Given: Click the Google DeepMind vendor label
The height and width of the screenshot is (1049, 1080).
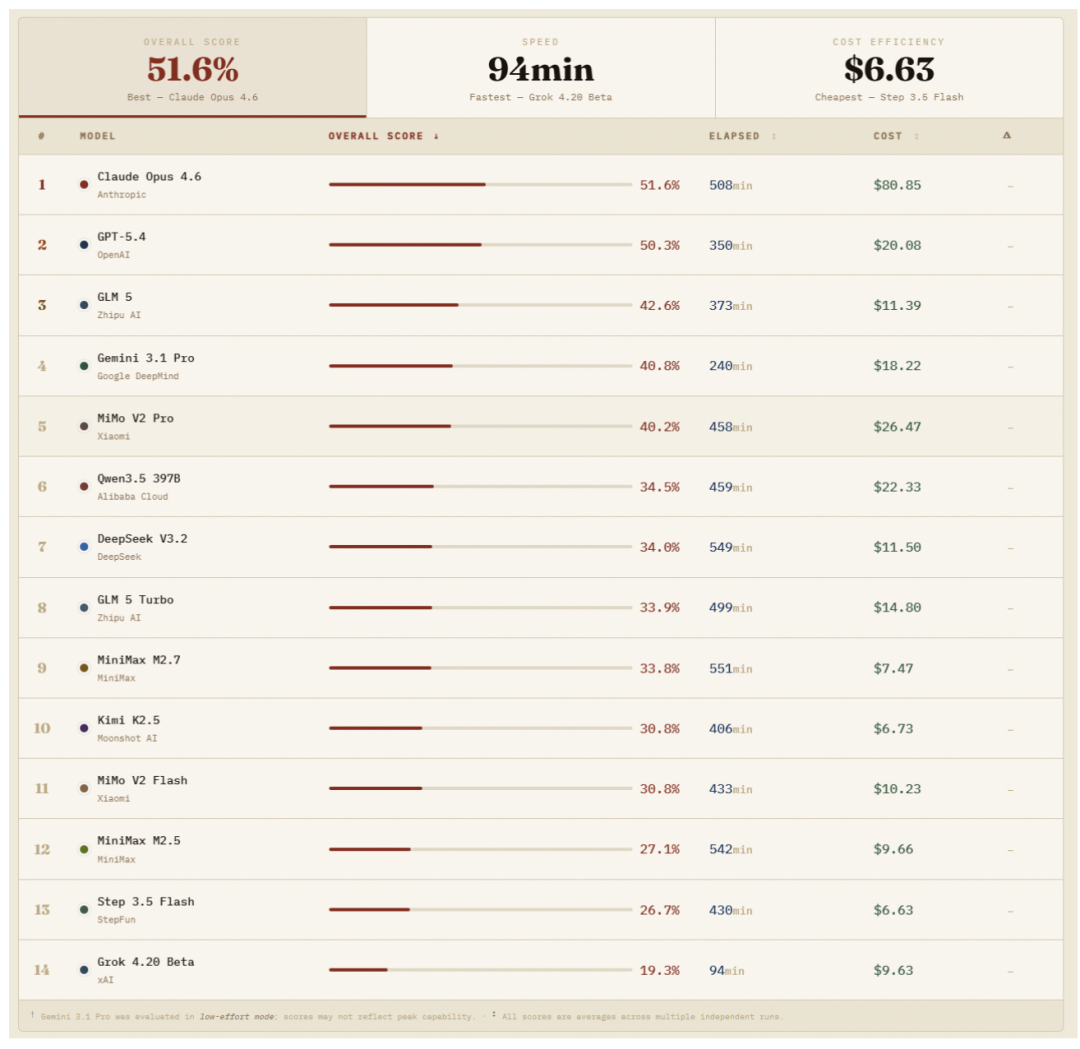Looking at the screenshot, I should click(138, 376).
